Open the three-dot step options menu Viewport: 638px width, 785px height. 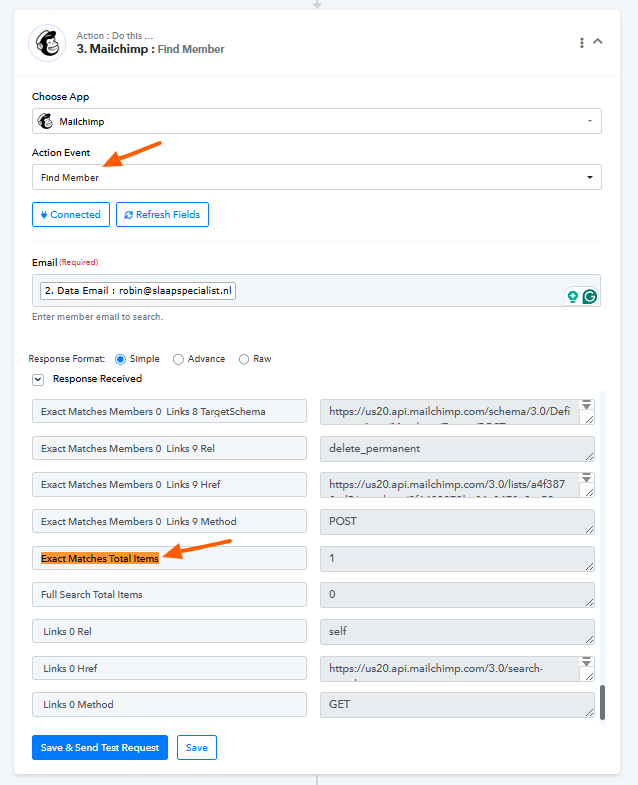[x=581, y=43]
